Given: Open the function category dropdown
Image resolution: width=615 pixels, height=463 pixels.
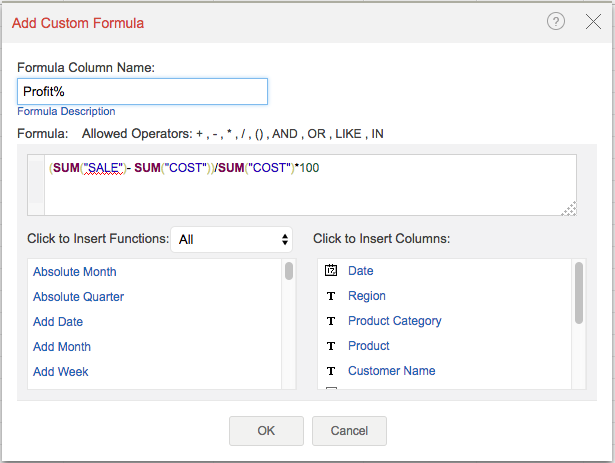Looking at the screenshot, I should [232, 239].
